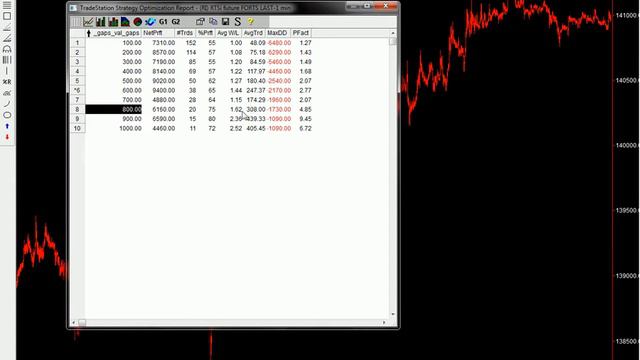Select row 4 header
The image size is (640, 360).
tap(77, 71)
